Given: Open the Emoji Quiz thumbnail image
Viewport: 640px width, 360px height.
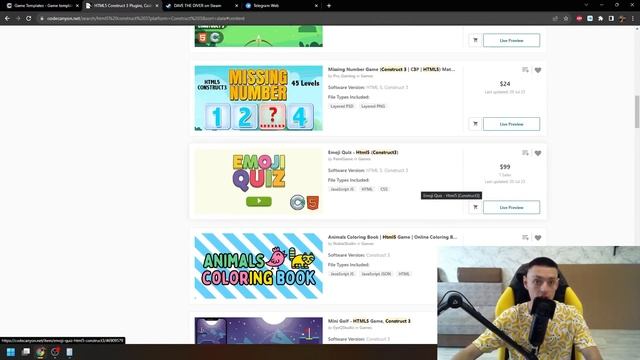Looking at the screenshot, I should pos(258,181).
